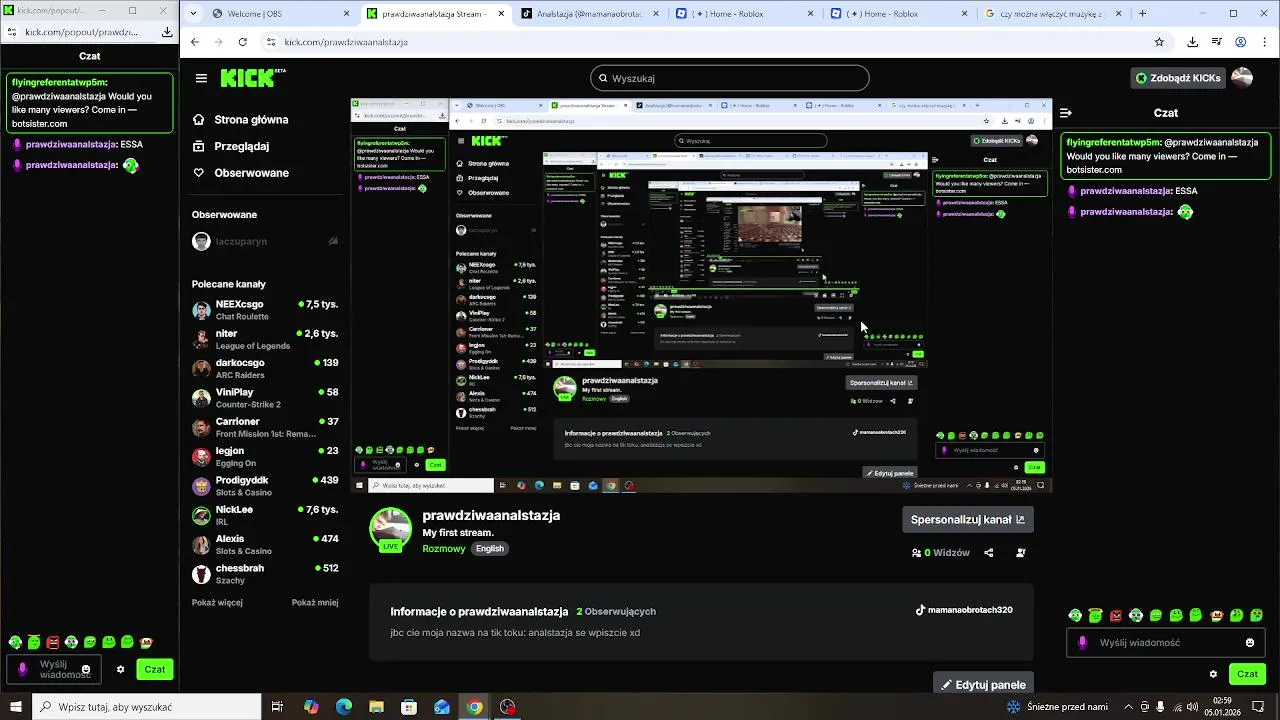Image resolution: width=1280 pixels, height=720 pixels.
Task: Open Obserwowane in sidebar
Action: tap(240, 173)
